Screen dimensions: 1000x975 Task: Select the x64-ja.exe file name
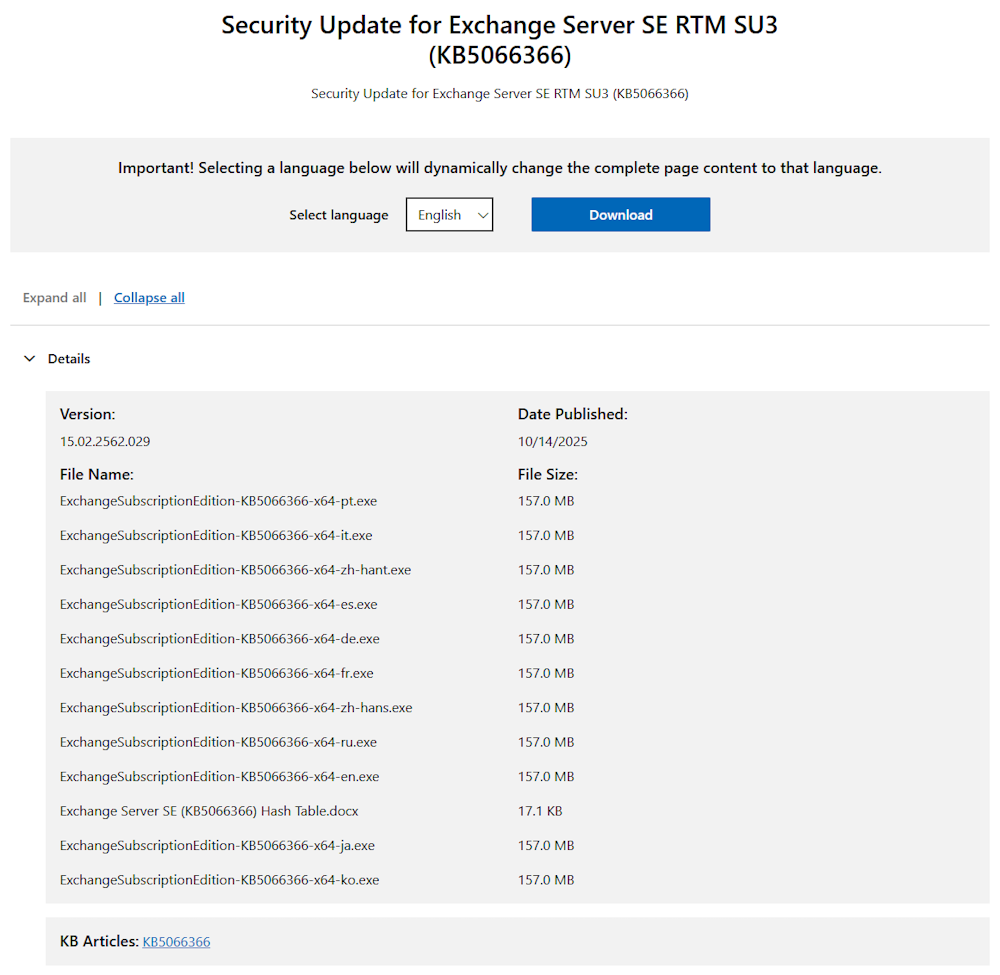point(217,846)
